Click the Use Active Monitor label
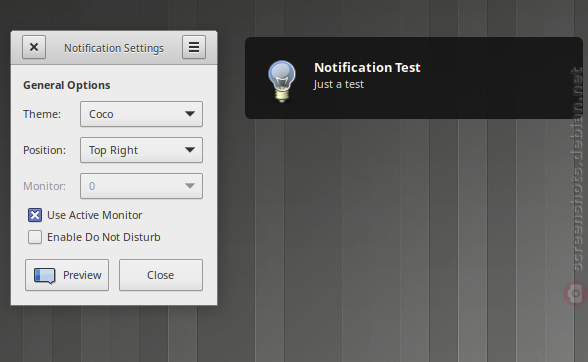Viewport: 588px width, 362px height. [94, 215]
